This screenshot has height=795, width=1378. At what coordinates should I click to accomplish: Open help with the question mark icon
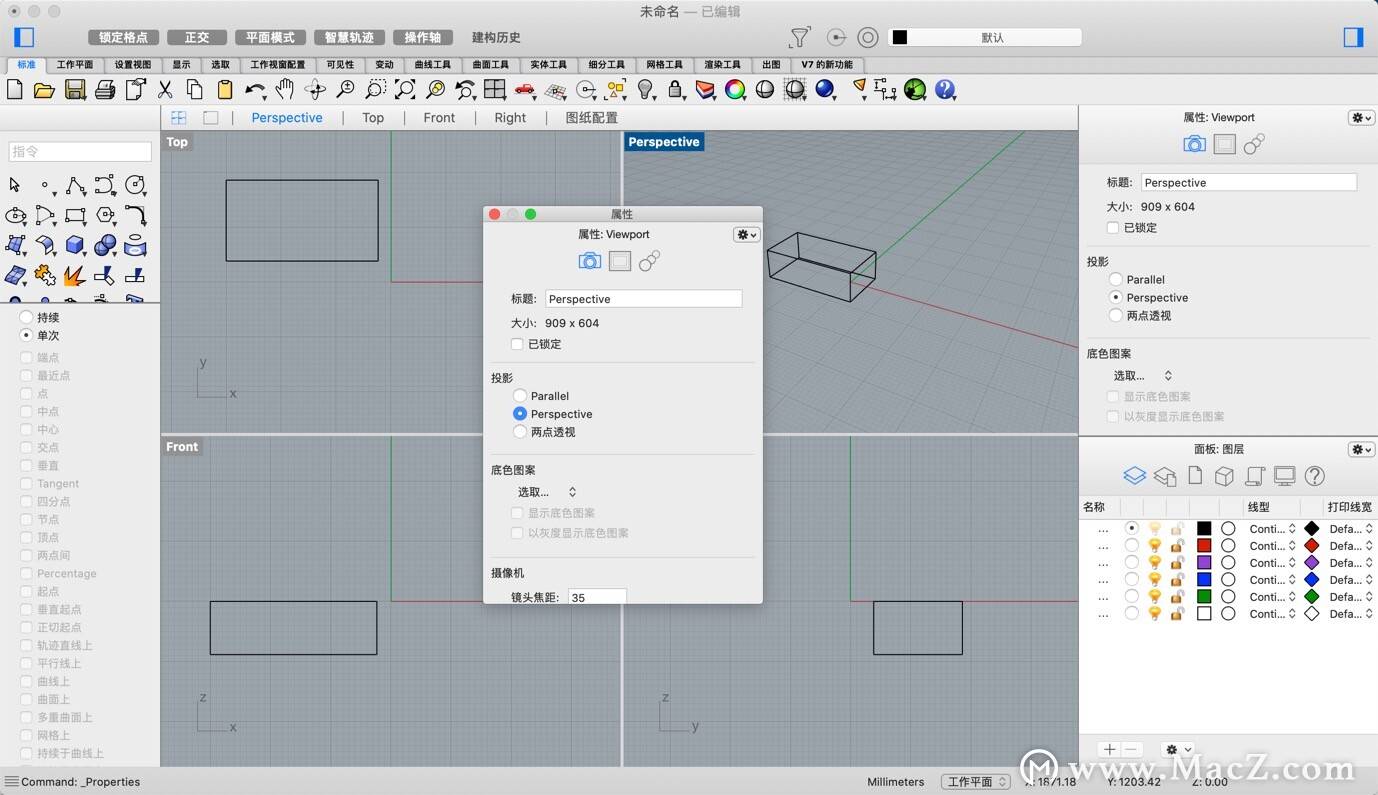coord(945,90)
